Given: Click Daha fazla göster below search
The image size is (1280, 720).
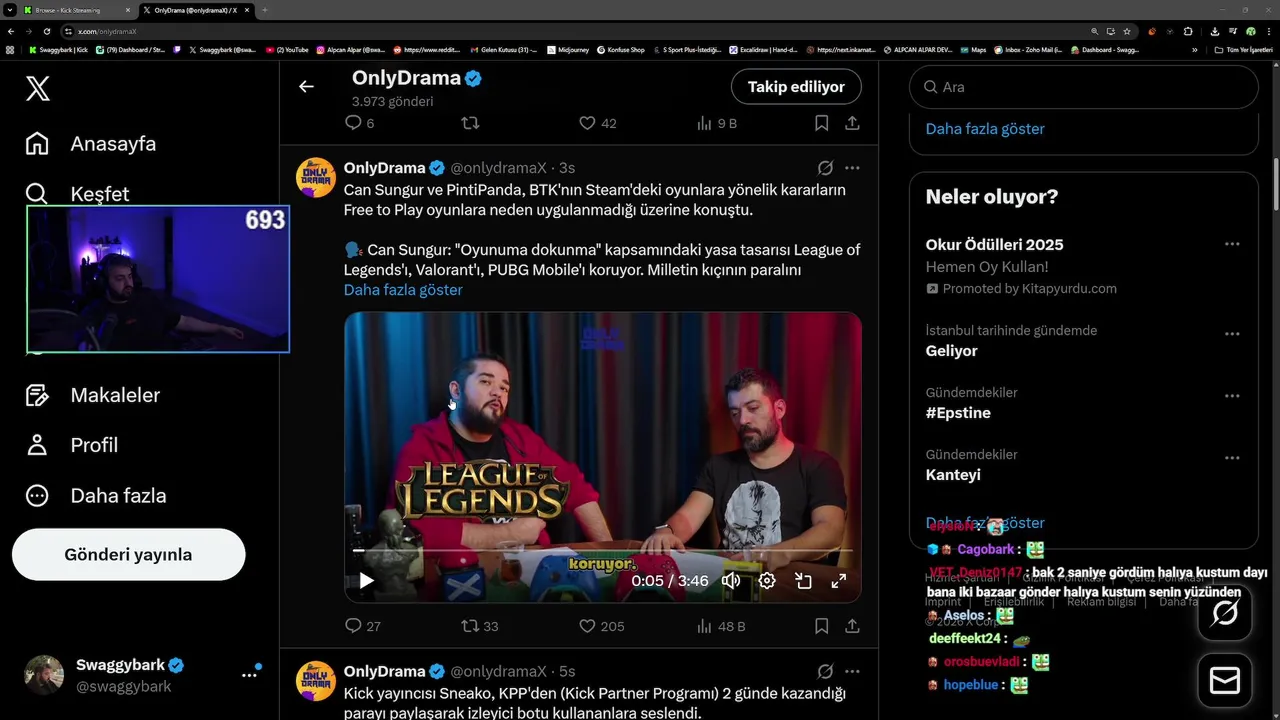Looking at the screenshot, I should click(x=985, y=129).
